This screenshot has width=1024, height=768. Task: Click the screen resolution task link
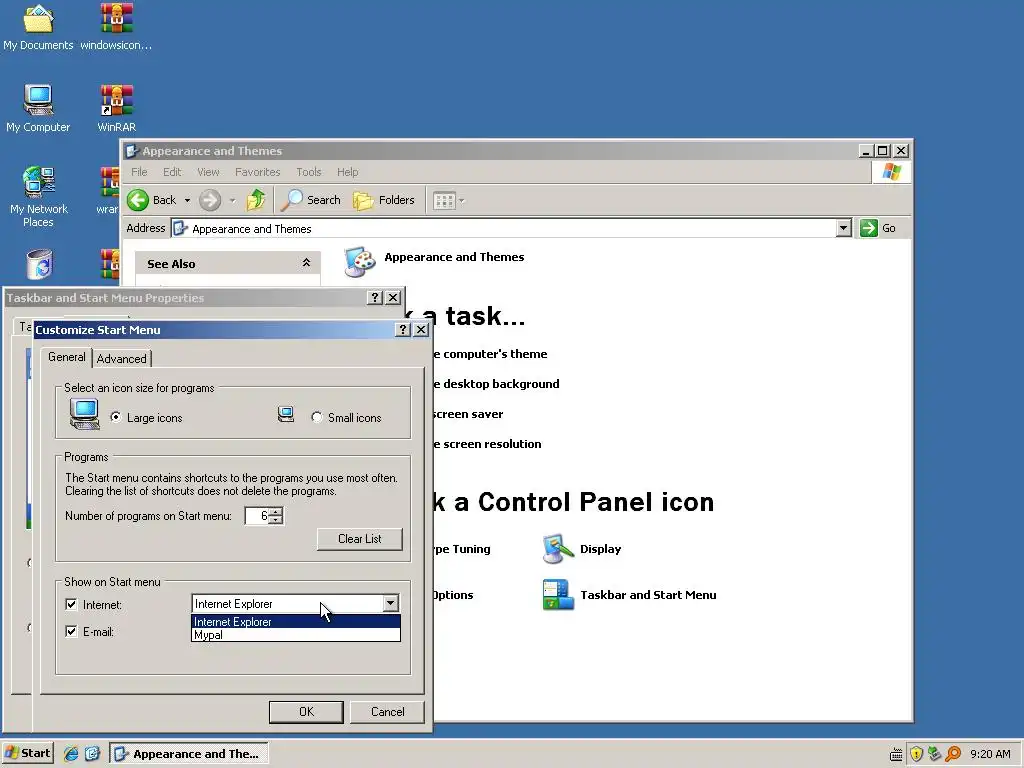(487, 444)
